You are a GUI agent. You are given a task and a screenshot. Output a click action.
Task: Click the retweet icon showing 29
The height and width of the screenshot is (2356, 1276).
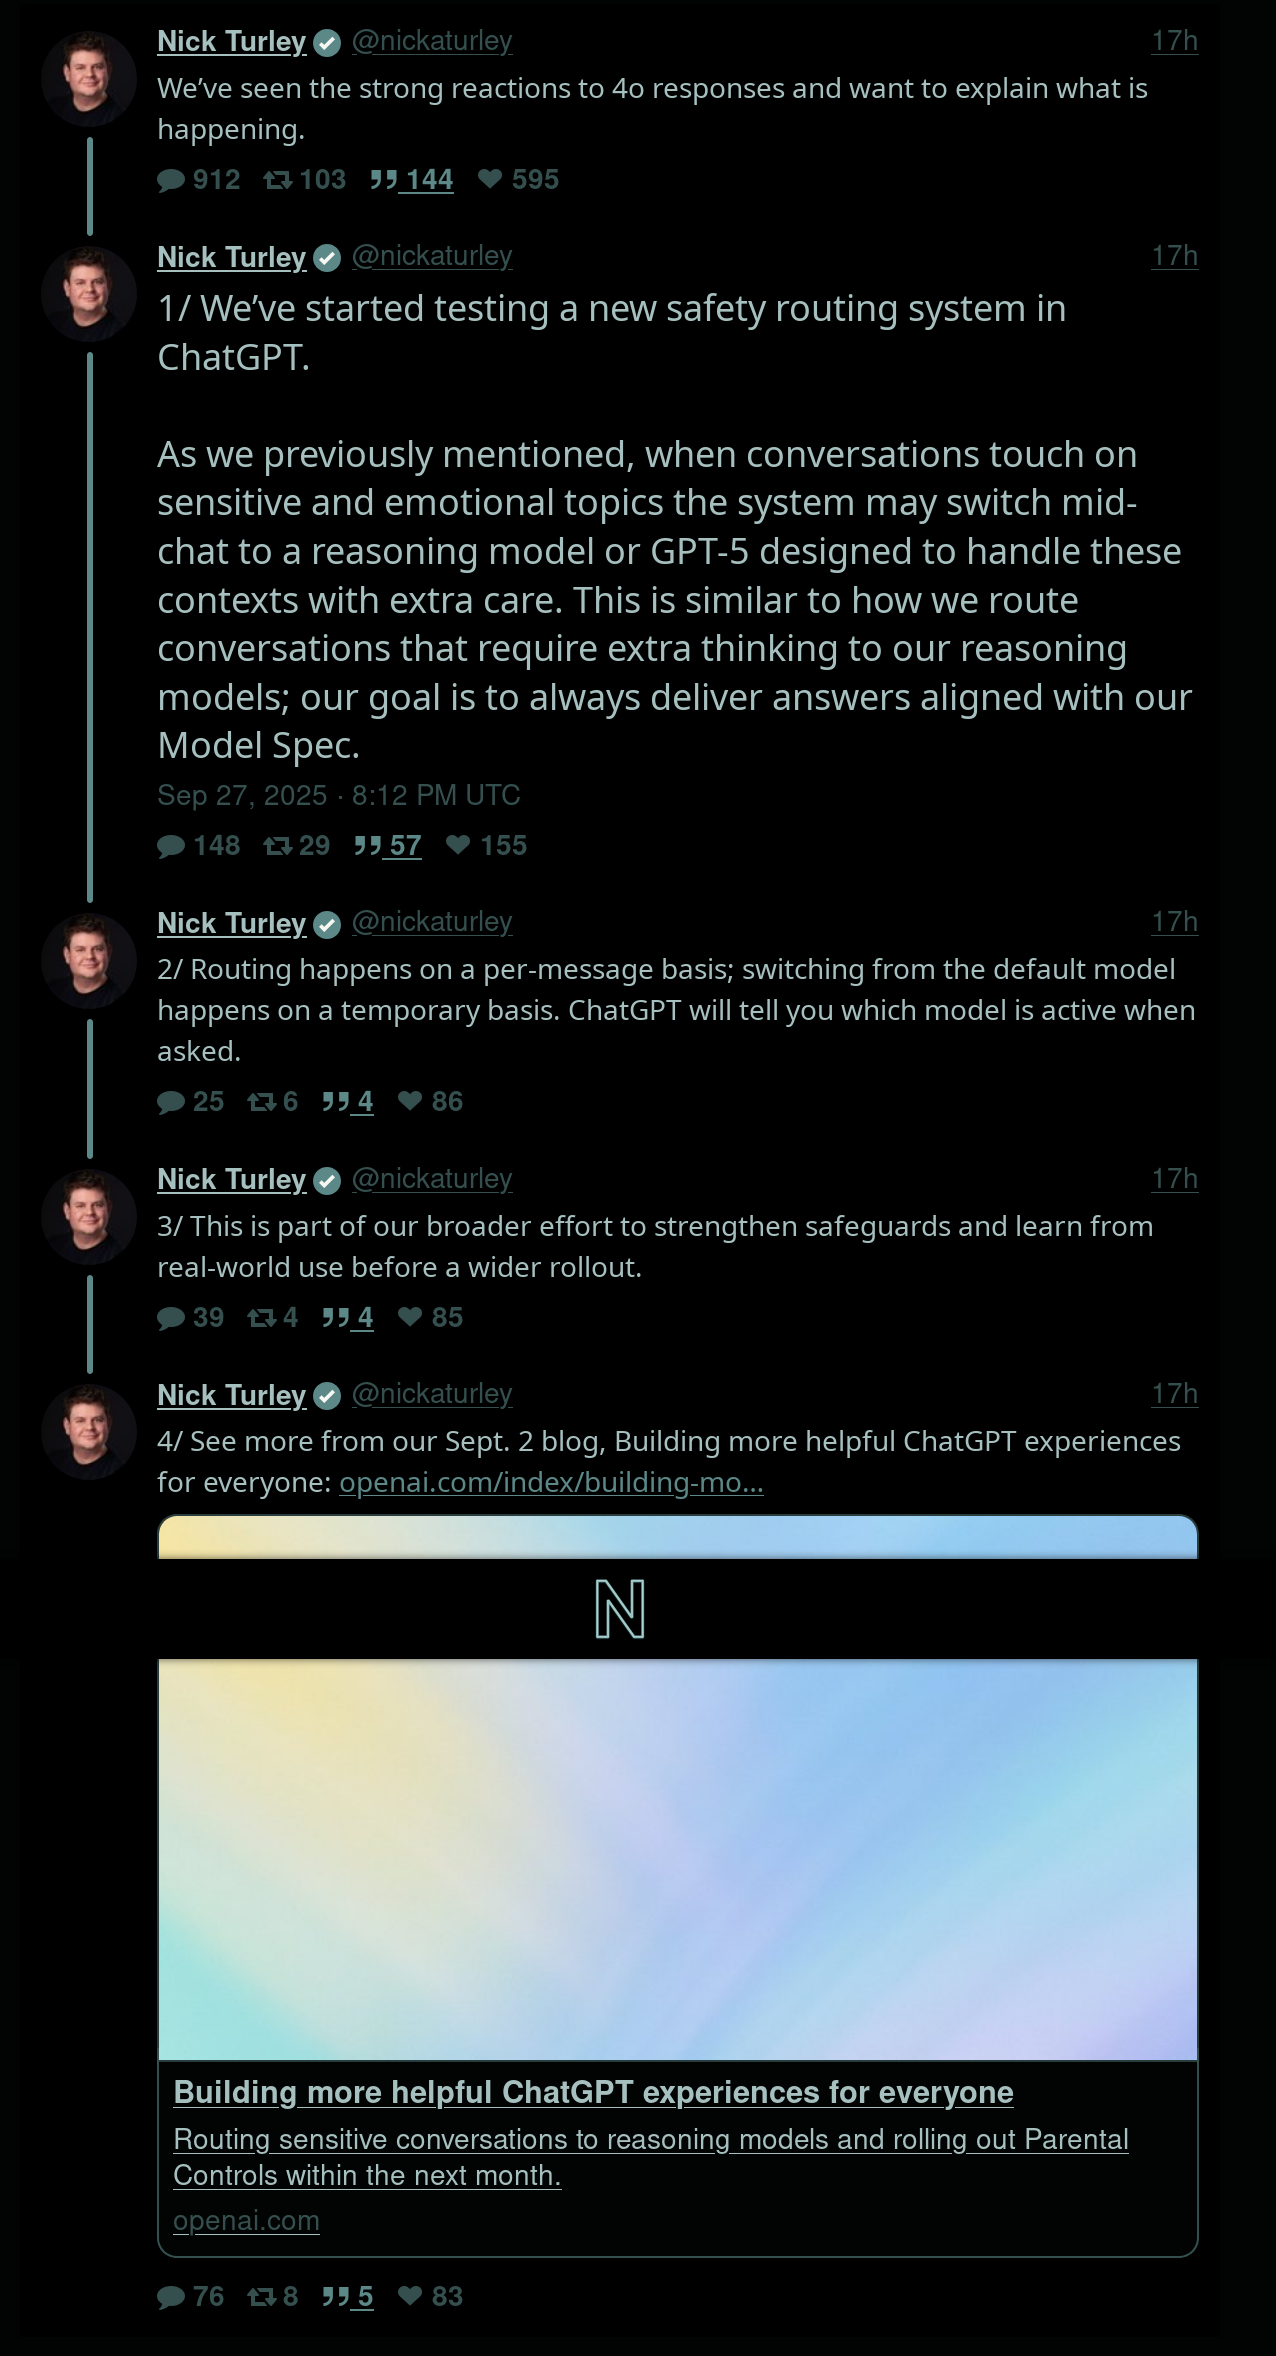pos(277,846)
